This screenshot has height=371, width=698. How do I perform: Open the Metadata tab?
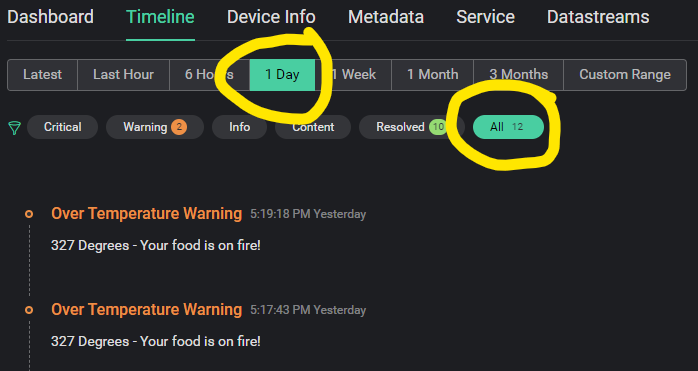click(386, 17)
